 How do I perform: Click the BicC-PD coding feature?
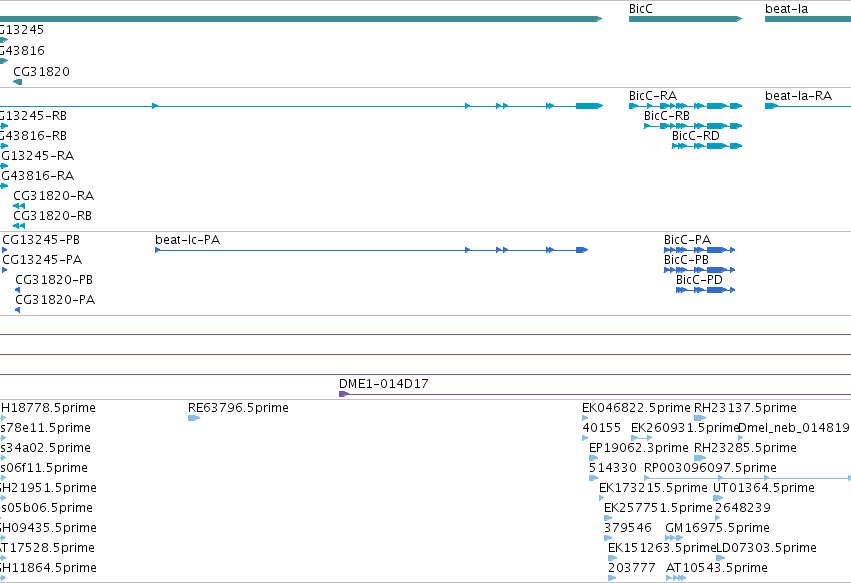(705, 290)
